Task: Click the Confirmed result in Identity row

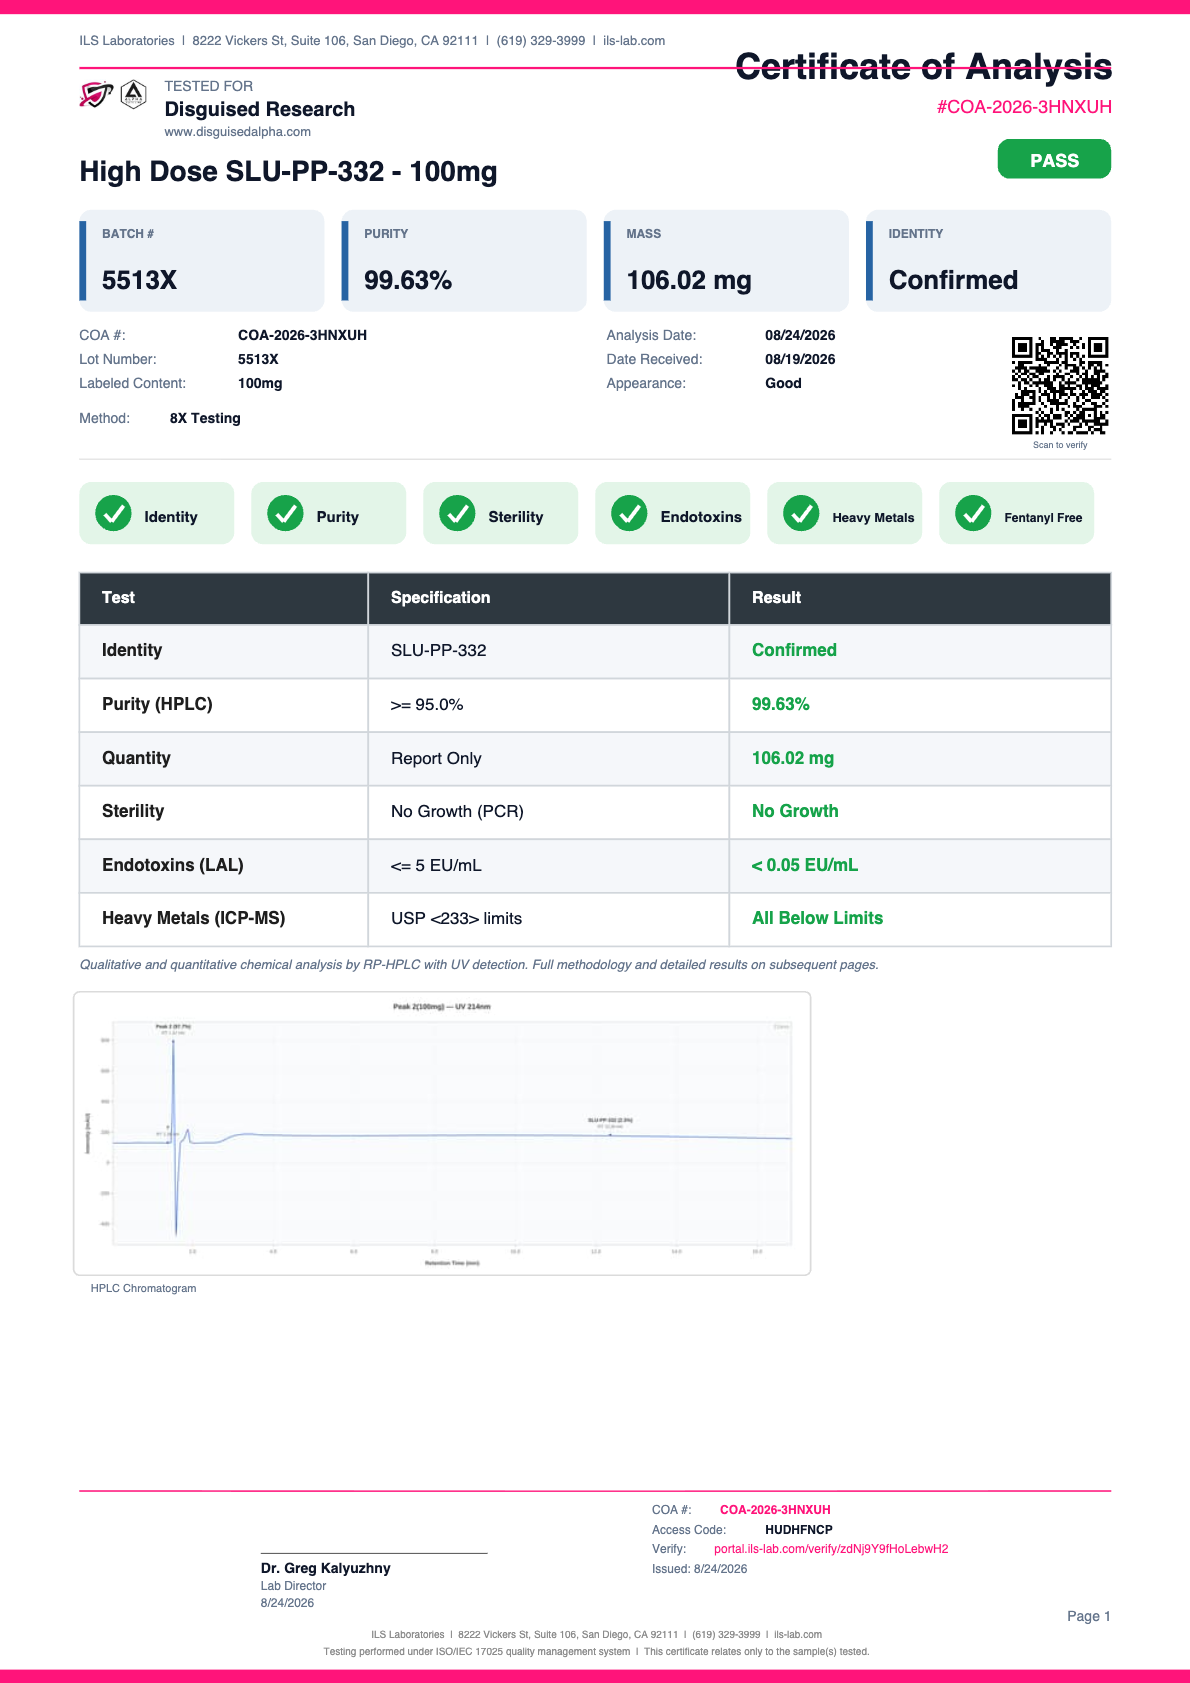Action: (794, 650)
